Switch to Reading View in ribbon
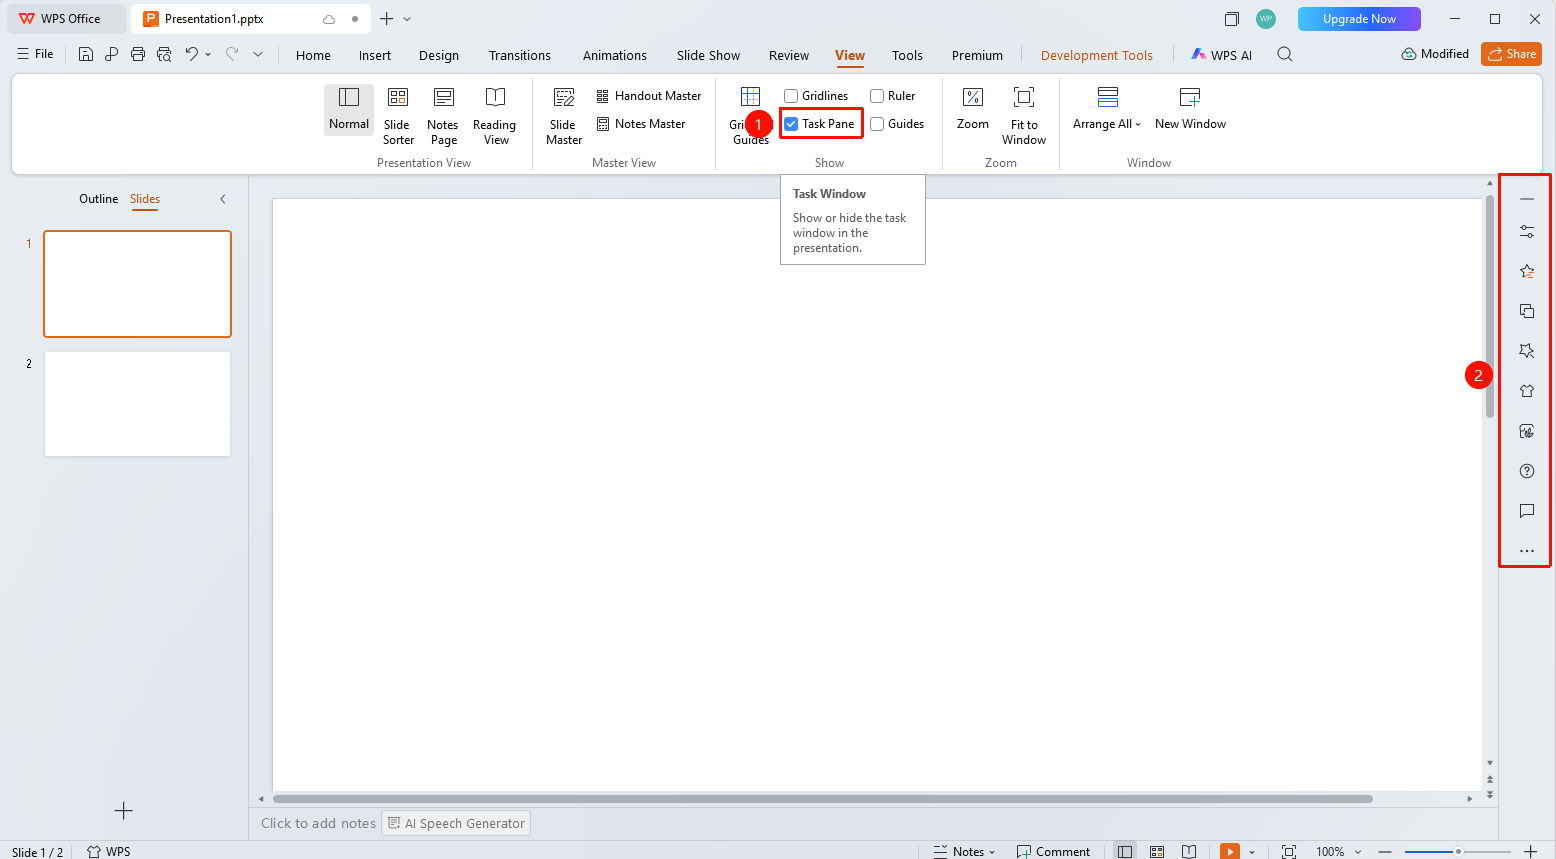Viewport: 1556px width, 859px height. point(495,116)
